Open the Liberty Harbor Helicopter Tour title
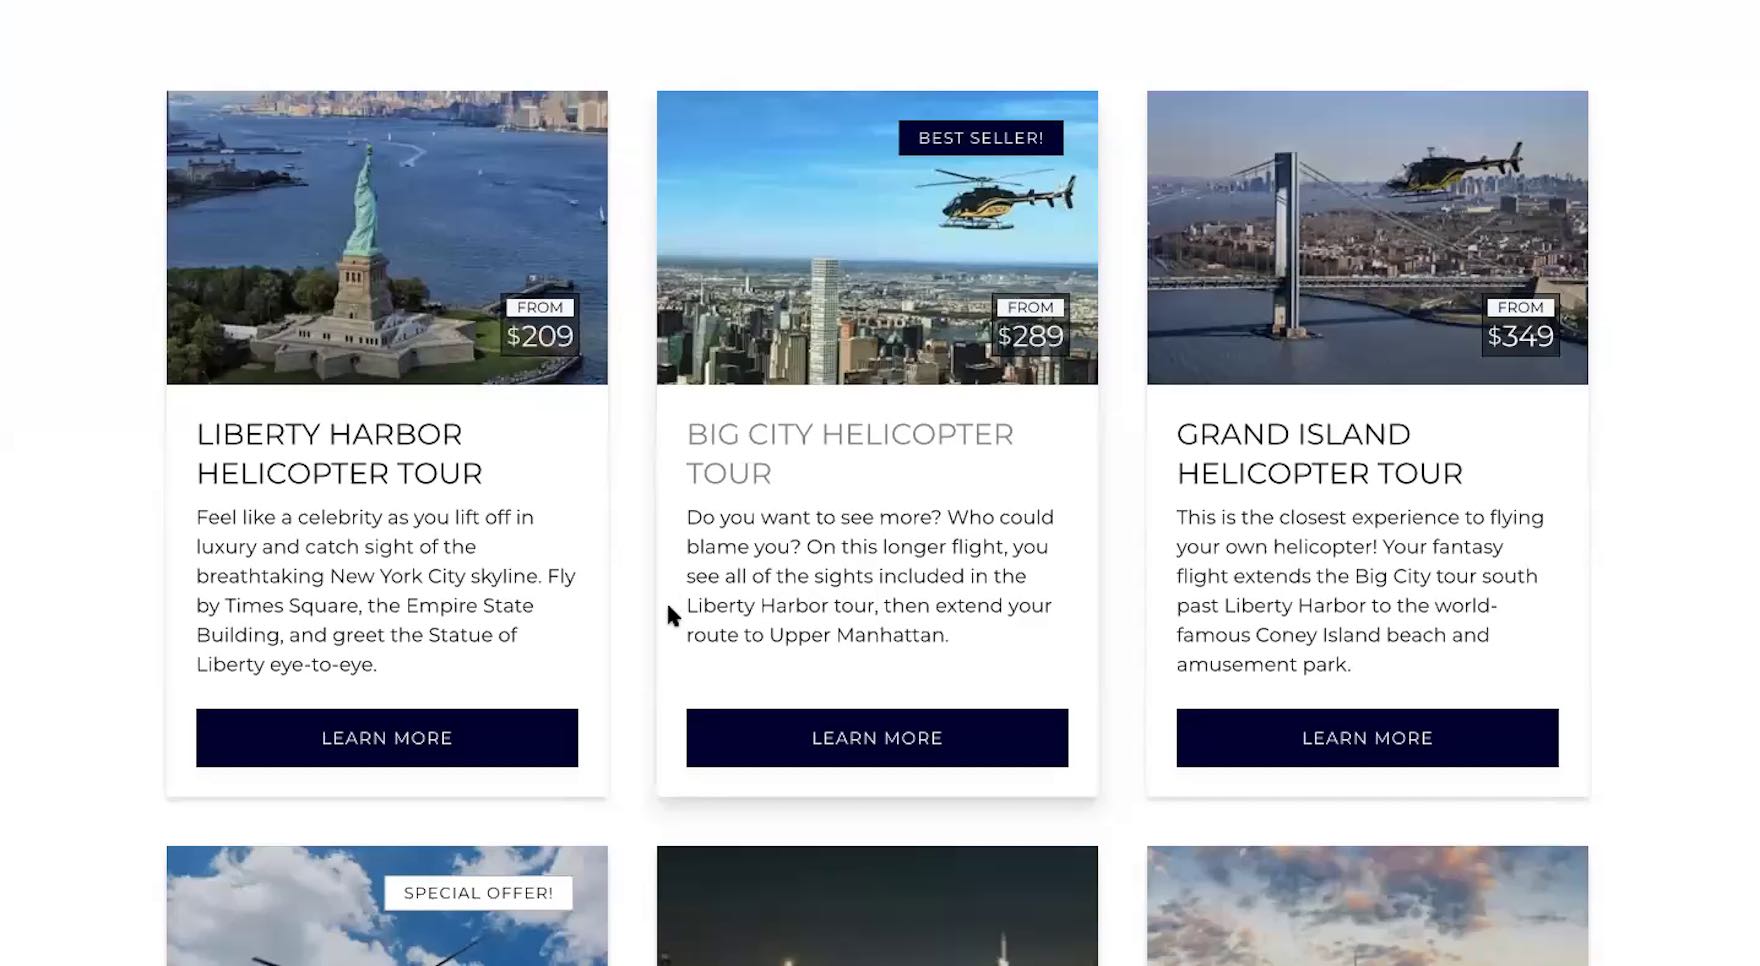1760x966 pixels. pos(339,453)
